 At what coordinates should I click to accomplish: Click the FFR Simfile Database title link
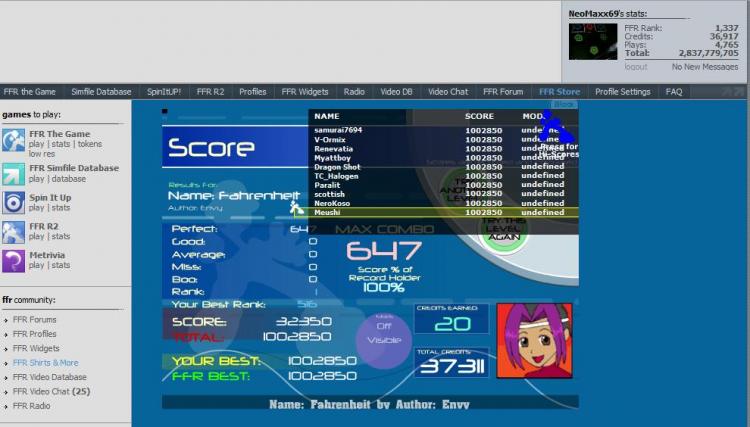click(74, 168)
